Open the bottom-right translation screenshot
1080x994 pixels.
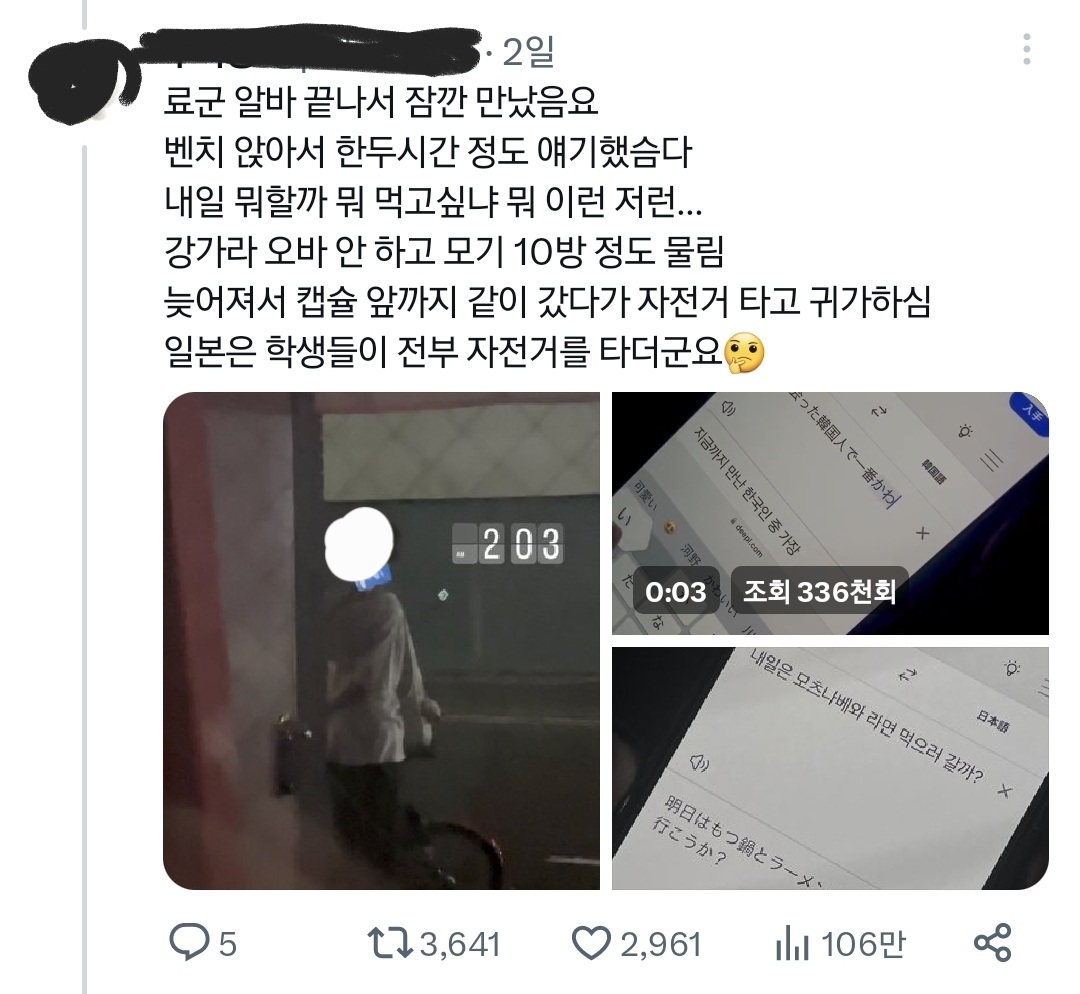tap(830, 768)
